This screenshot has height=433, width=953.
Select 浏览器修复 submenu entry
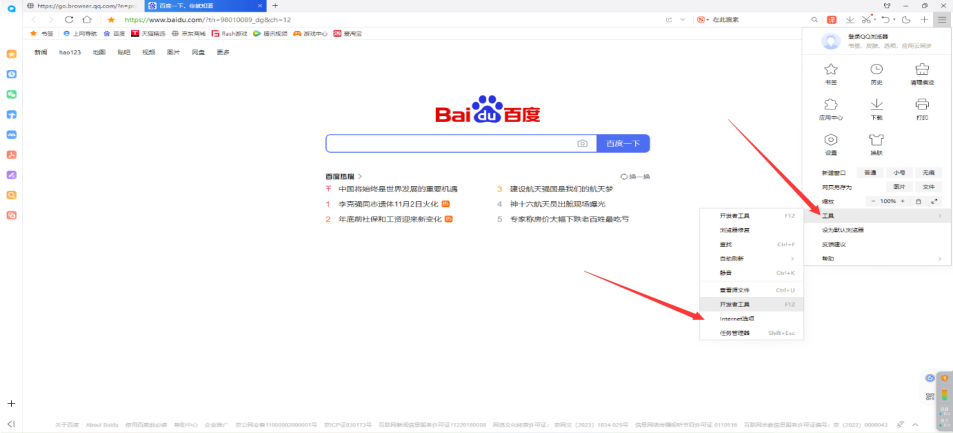pyautogui.click(x=752, y=230)
